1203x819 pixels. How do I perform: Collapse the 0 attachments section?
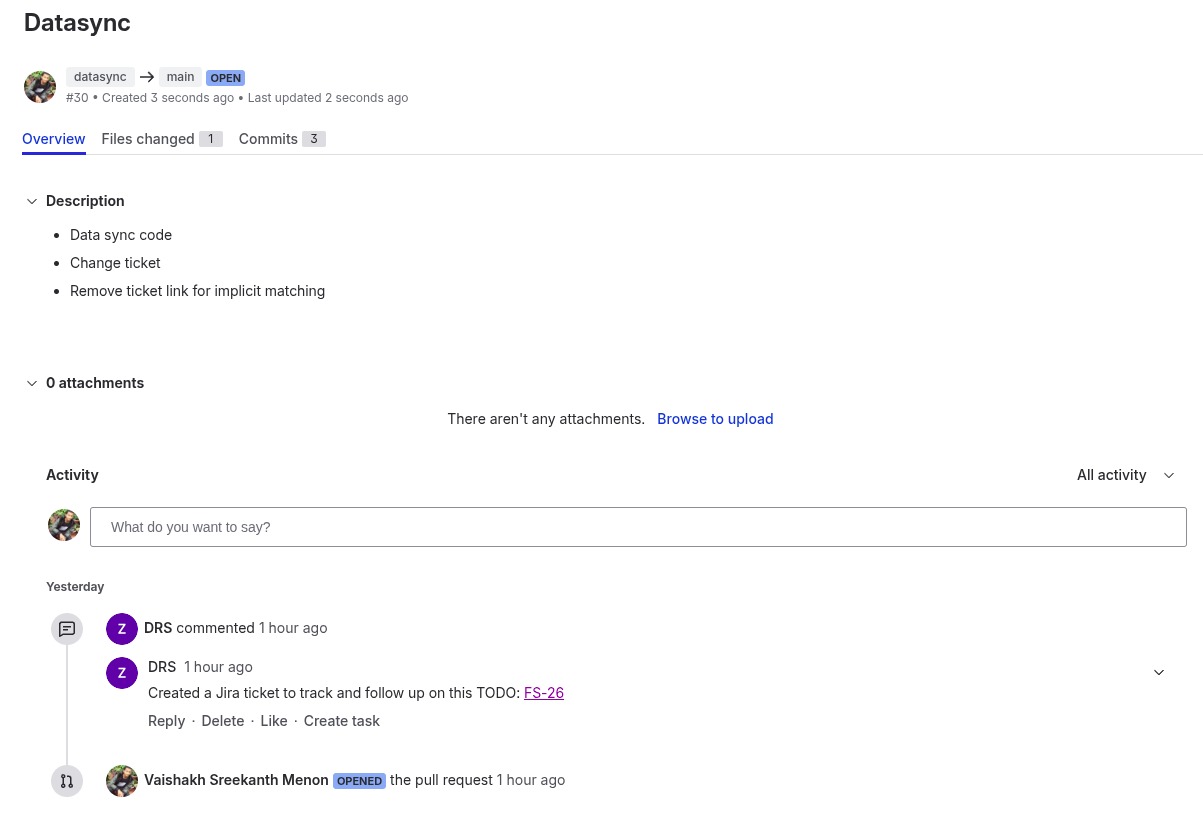[x=32, y=383]
